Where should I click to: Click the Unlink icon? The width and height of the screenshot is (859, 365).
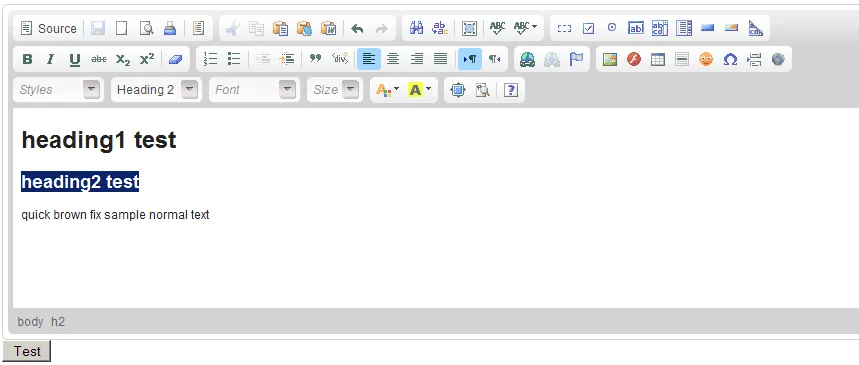[x=552, y=59]
